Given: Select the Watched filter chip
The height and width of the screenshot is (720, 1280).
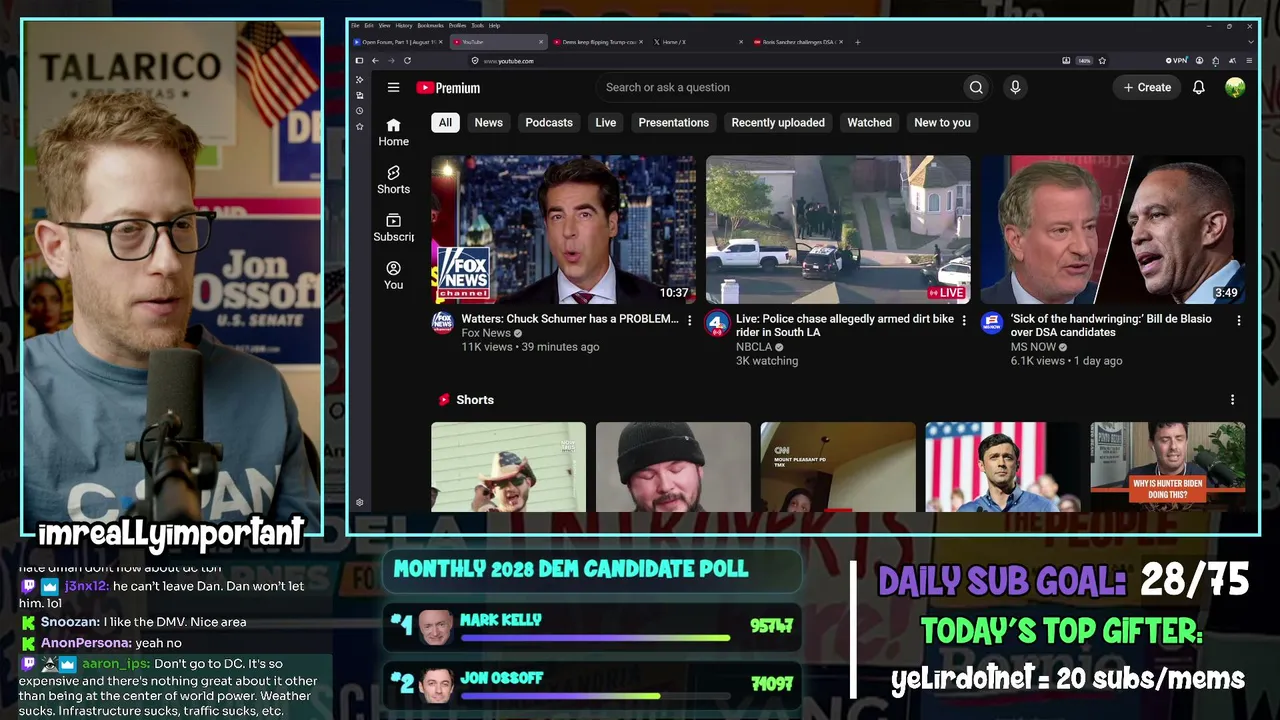Looking at the screenshot, I should tap(870, 123).
